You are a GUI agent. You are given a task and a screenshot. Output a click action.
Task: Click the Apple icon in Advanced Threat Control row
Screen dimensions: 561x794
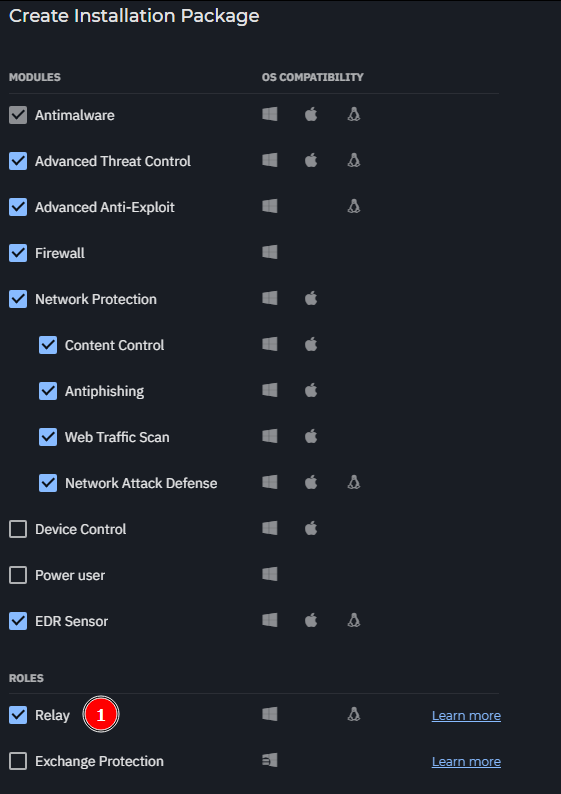click(x=311, y=161)
